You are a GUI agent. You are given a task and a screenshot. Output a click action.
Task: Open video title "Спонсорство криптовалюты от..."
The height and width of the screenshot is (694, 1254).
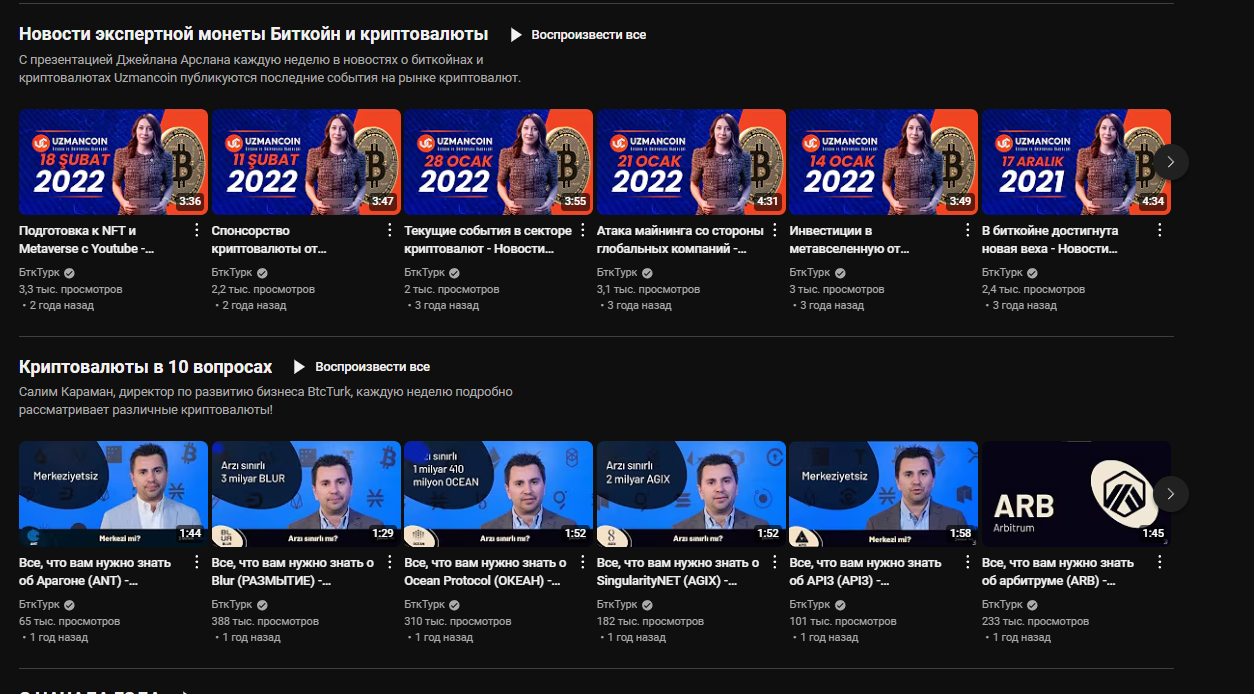coord(270,239)
